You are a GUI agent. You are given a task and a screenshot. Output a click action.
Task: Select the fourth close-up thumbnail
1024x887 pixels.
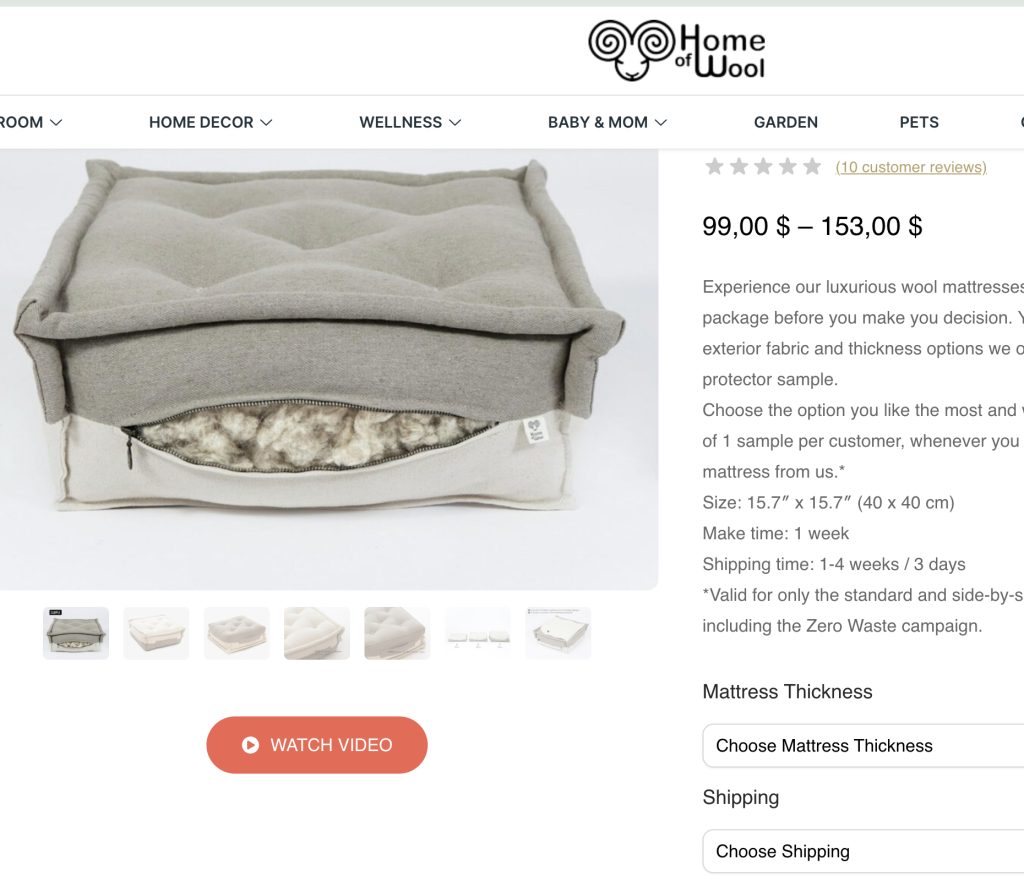coord(317,633)
